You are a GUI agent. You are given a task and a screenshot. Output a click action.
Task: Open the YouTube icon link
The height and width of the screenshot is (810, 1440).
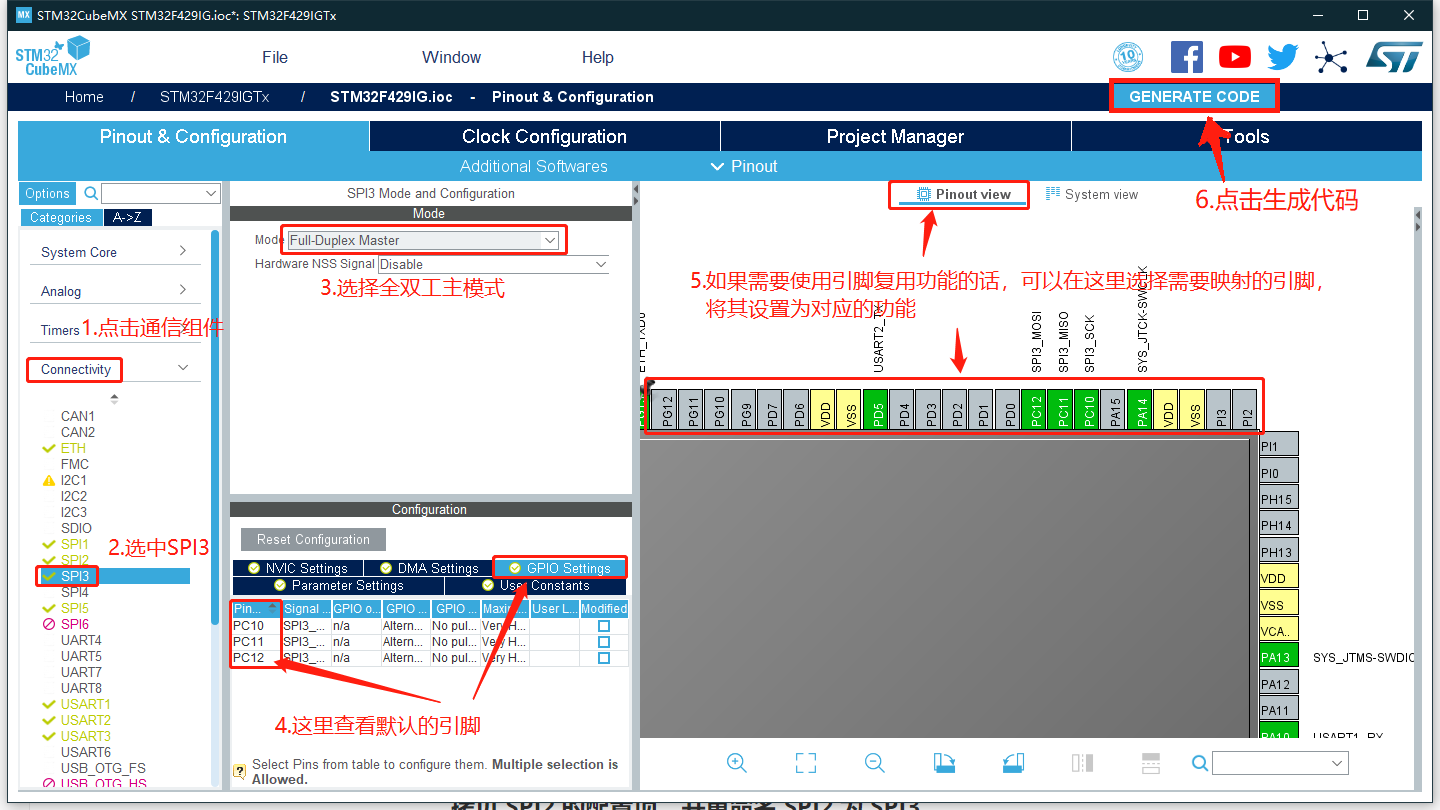click(x=1235, y=57)
